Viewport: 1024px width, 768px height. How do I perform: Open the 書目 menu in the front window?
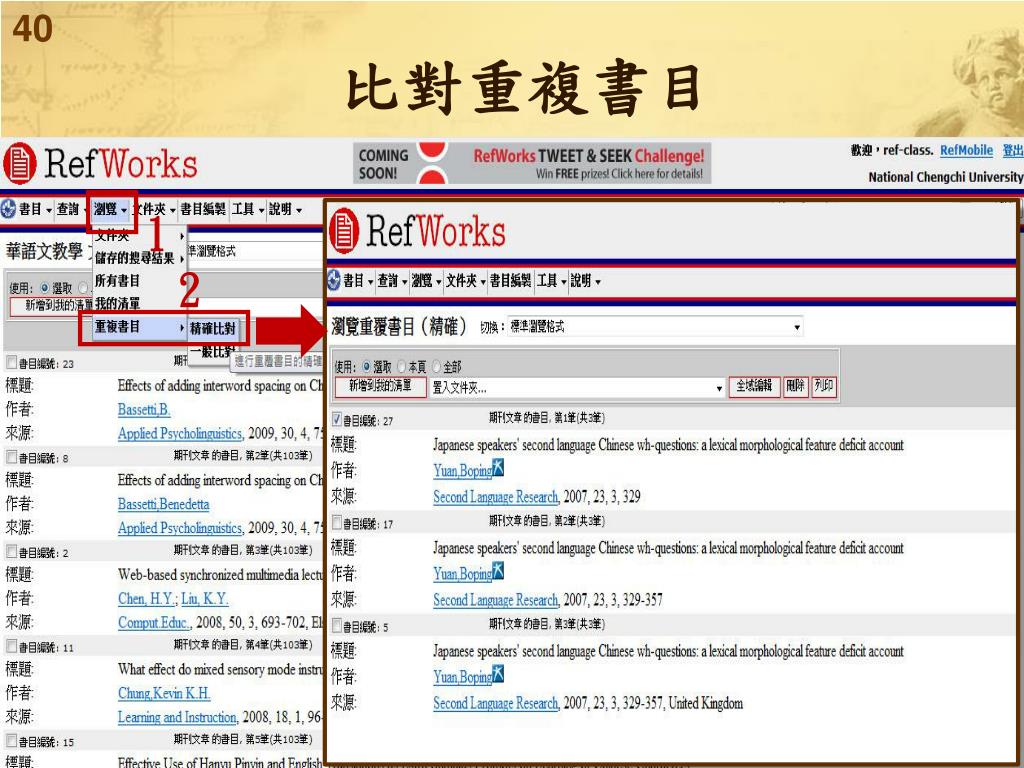click(358, 281)
